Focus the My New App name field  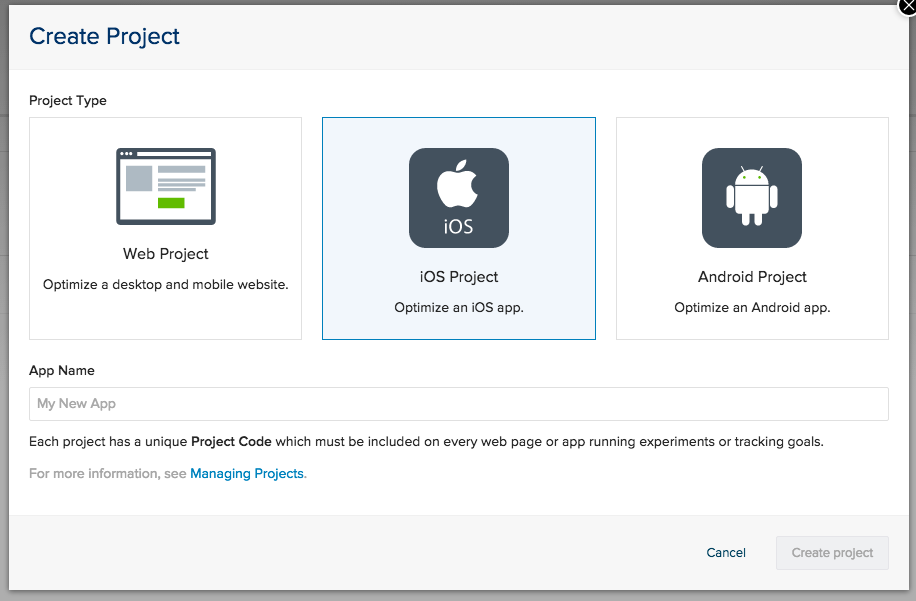tap(458, 404)
